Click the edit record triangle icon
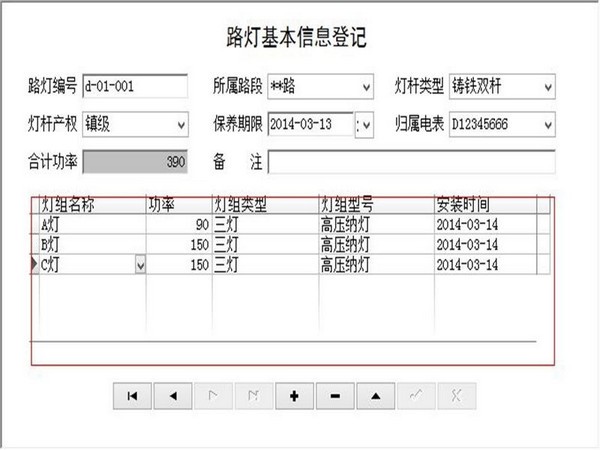Image resolution: width=600 pixels, height=450 pixels. pos(375,396)
